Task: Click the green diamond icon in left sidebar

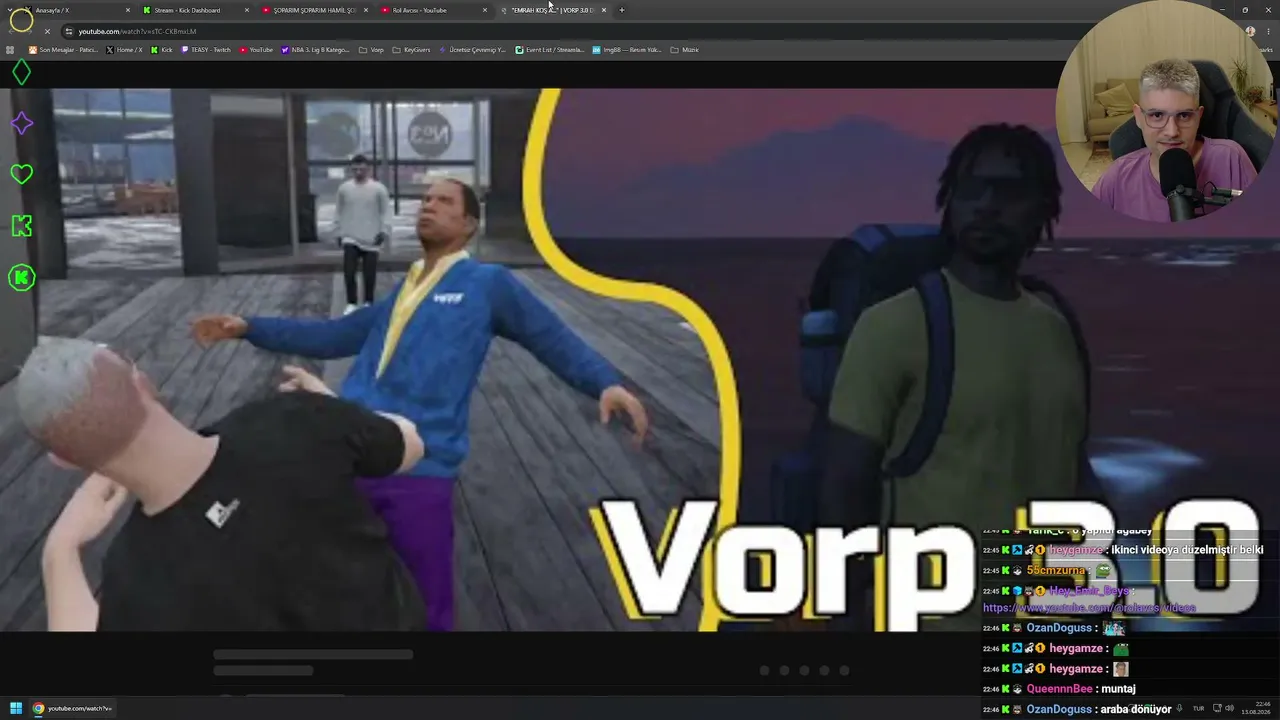Action: pyautogui.click(x=21, y=72)
